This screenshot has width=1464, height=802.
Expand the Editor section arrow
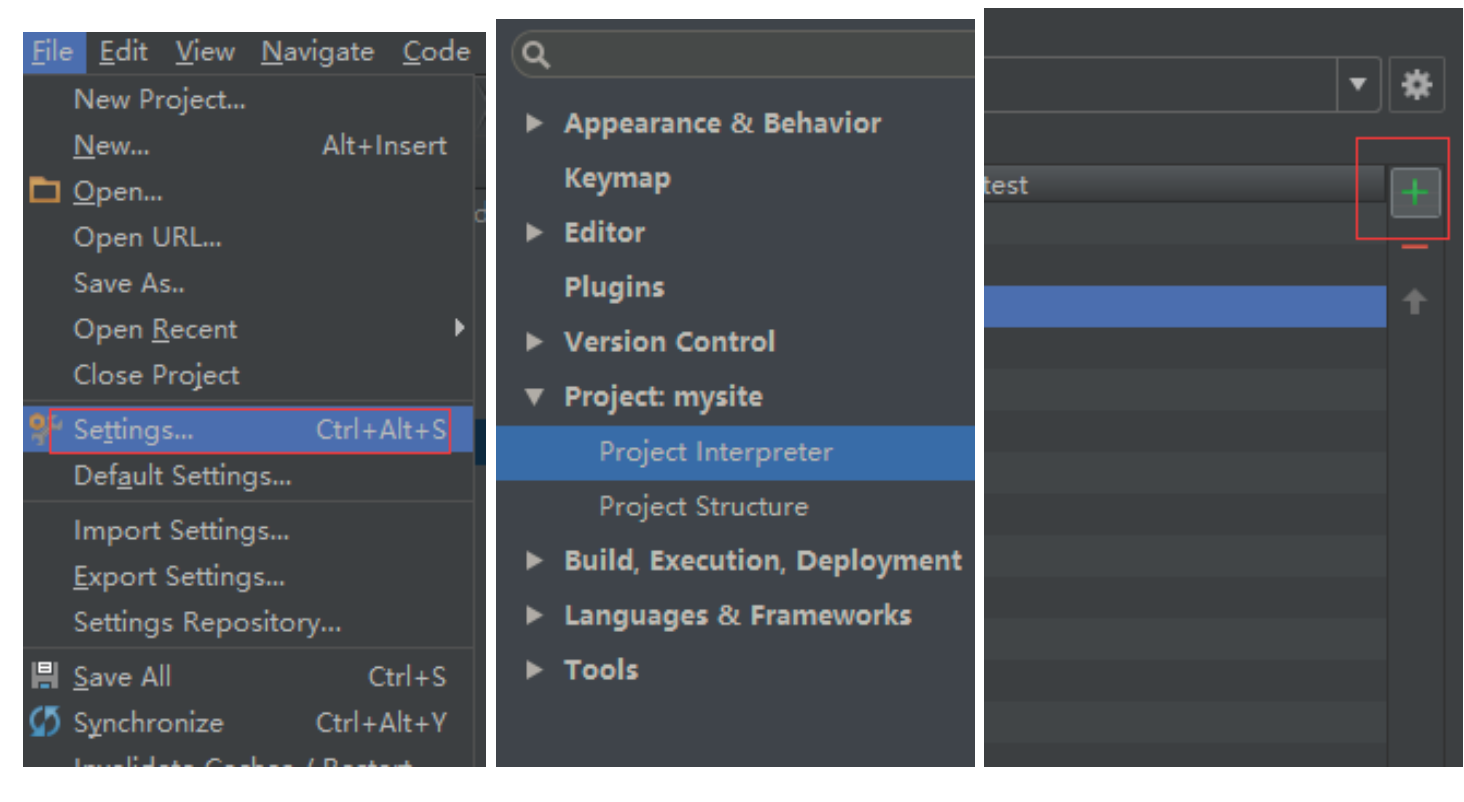535,232
